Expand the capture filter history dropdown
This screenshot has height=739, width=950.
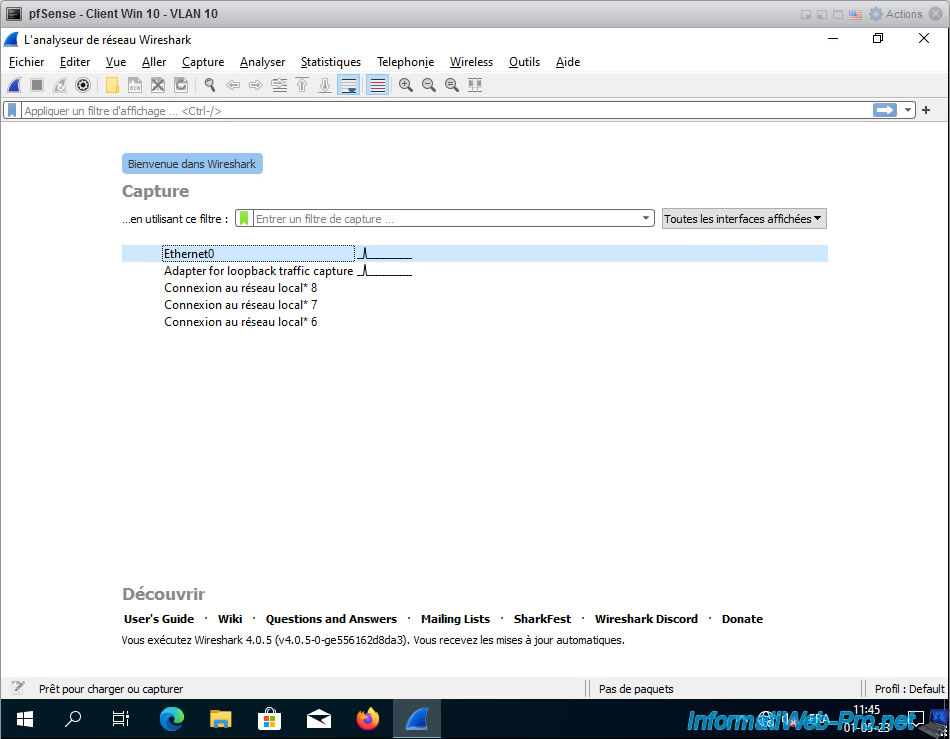click(x=646, y=219)
